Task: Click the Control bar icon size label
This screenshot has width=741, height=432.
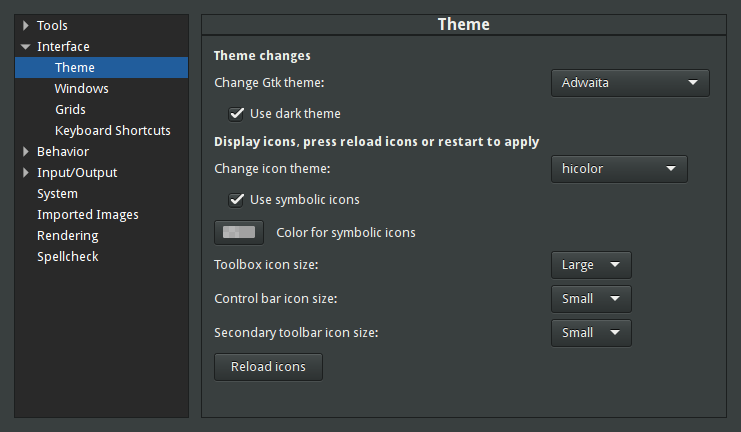Action: (276, 299)
